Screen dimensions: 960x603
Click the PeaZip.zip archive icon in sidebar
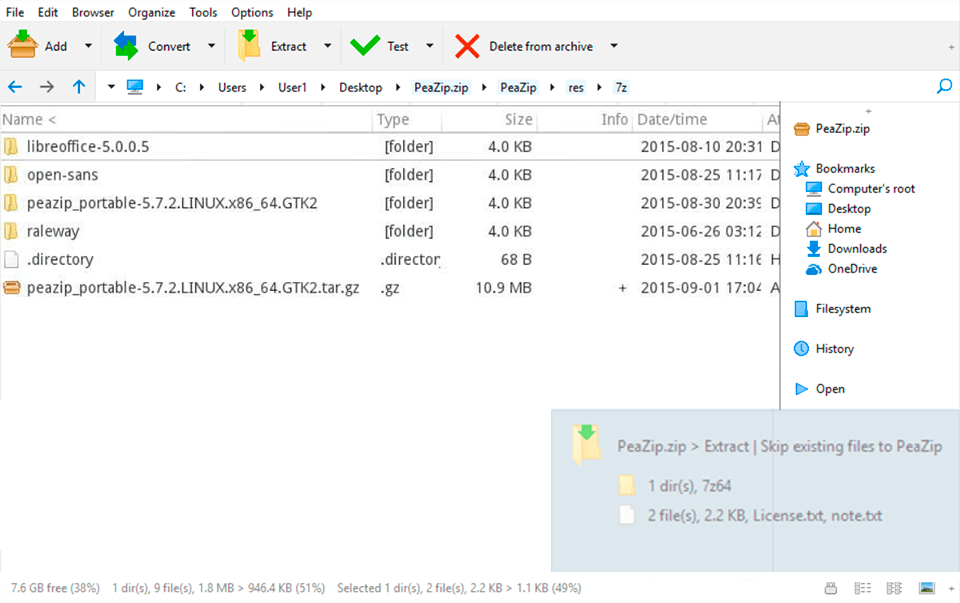click(x=801, y=129)
